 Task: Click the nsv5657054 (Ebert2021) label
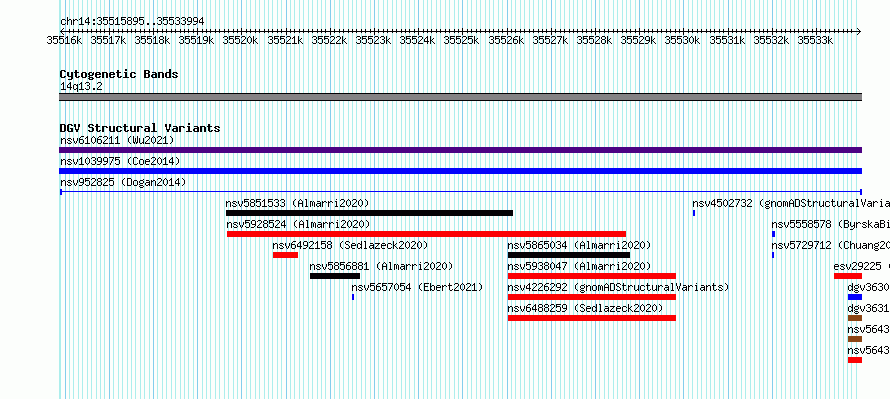417,287
